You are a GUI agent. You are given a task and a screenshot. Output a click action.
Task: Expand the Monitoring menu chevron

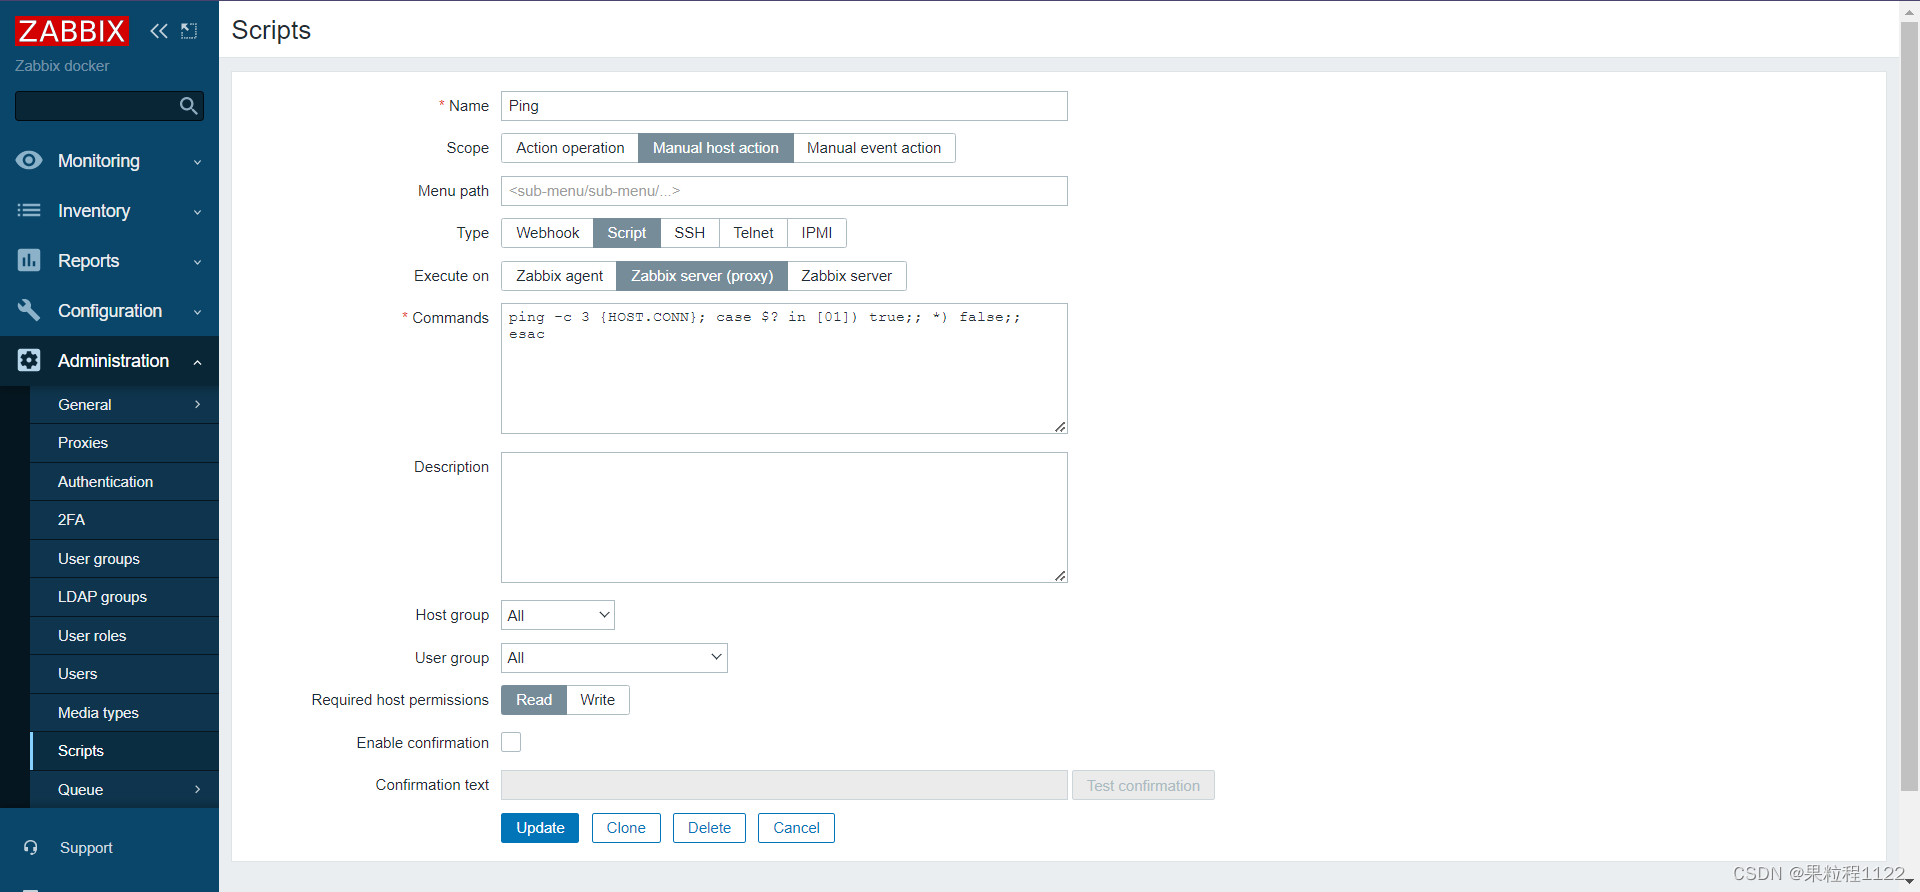[197, 162]
